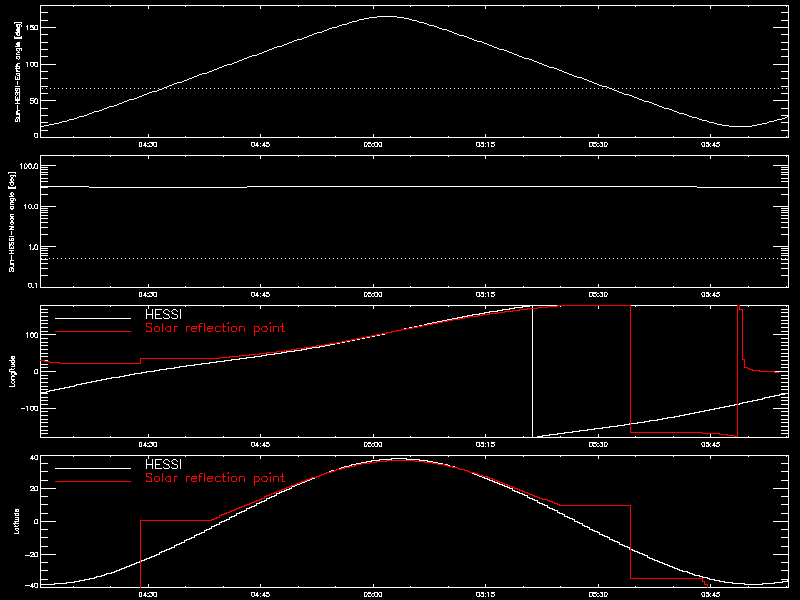The height and width of the screenshot is (600, 800).
Task: Click '04:30' time label under Latitude plot
Action: tap(148, 594)
